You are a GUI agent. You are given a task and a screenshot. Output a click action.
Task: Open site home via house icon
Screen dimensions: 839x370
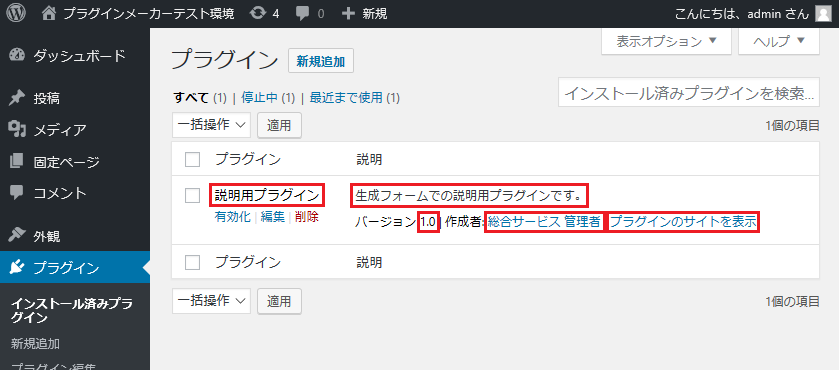click(x=49, y=13)
